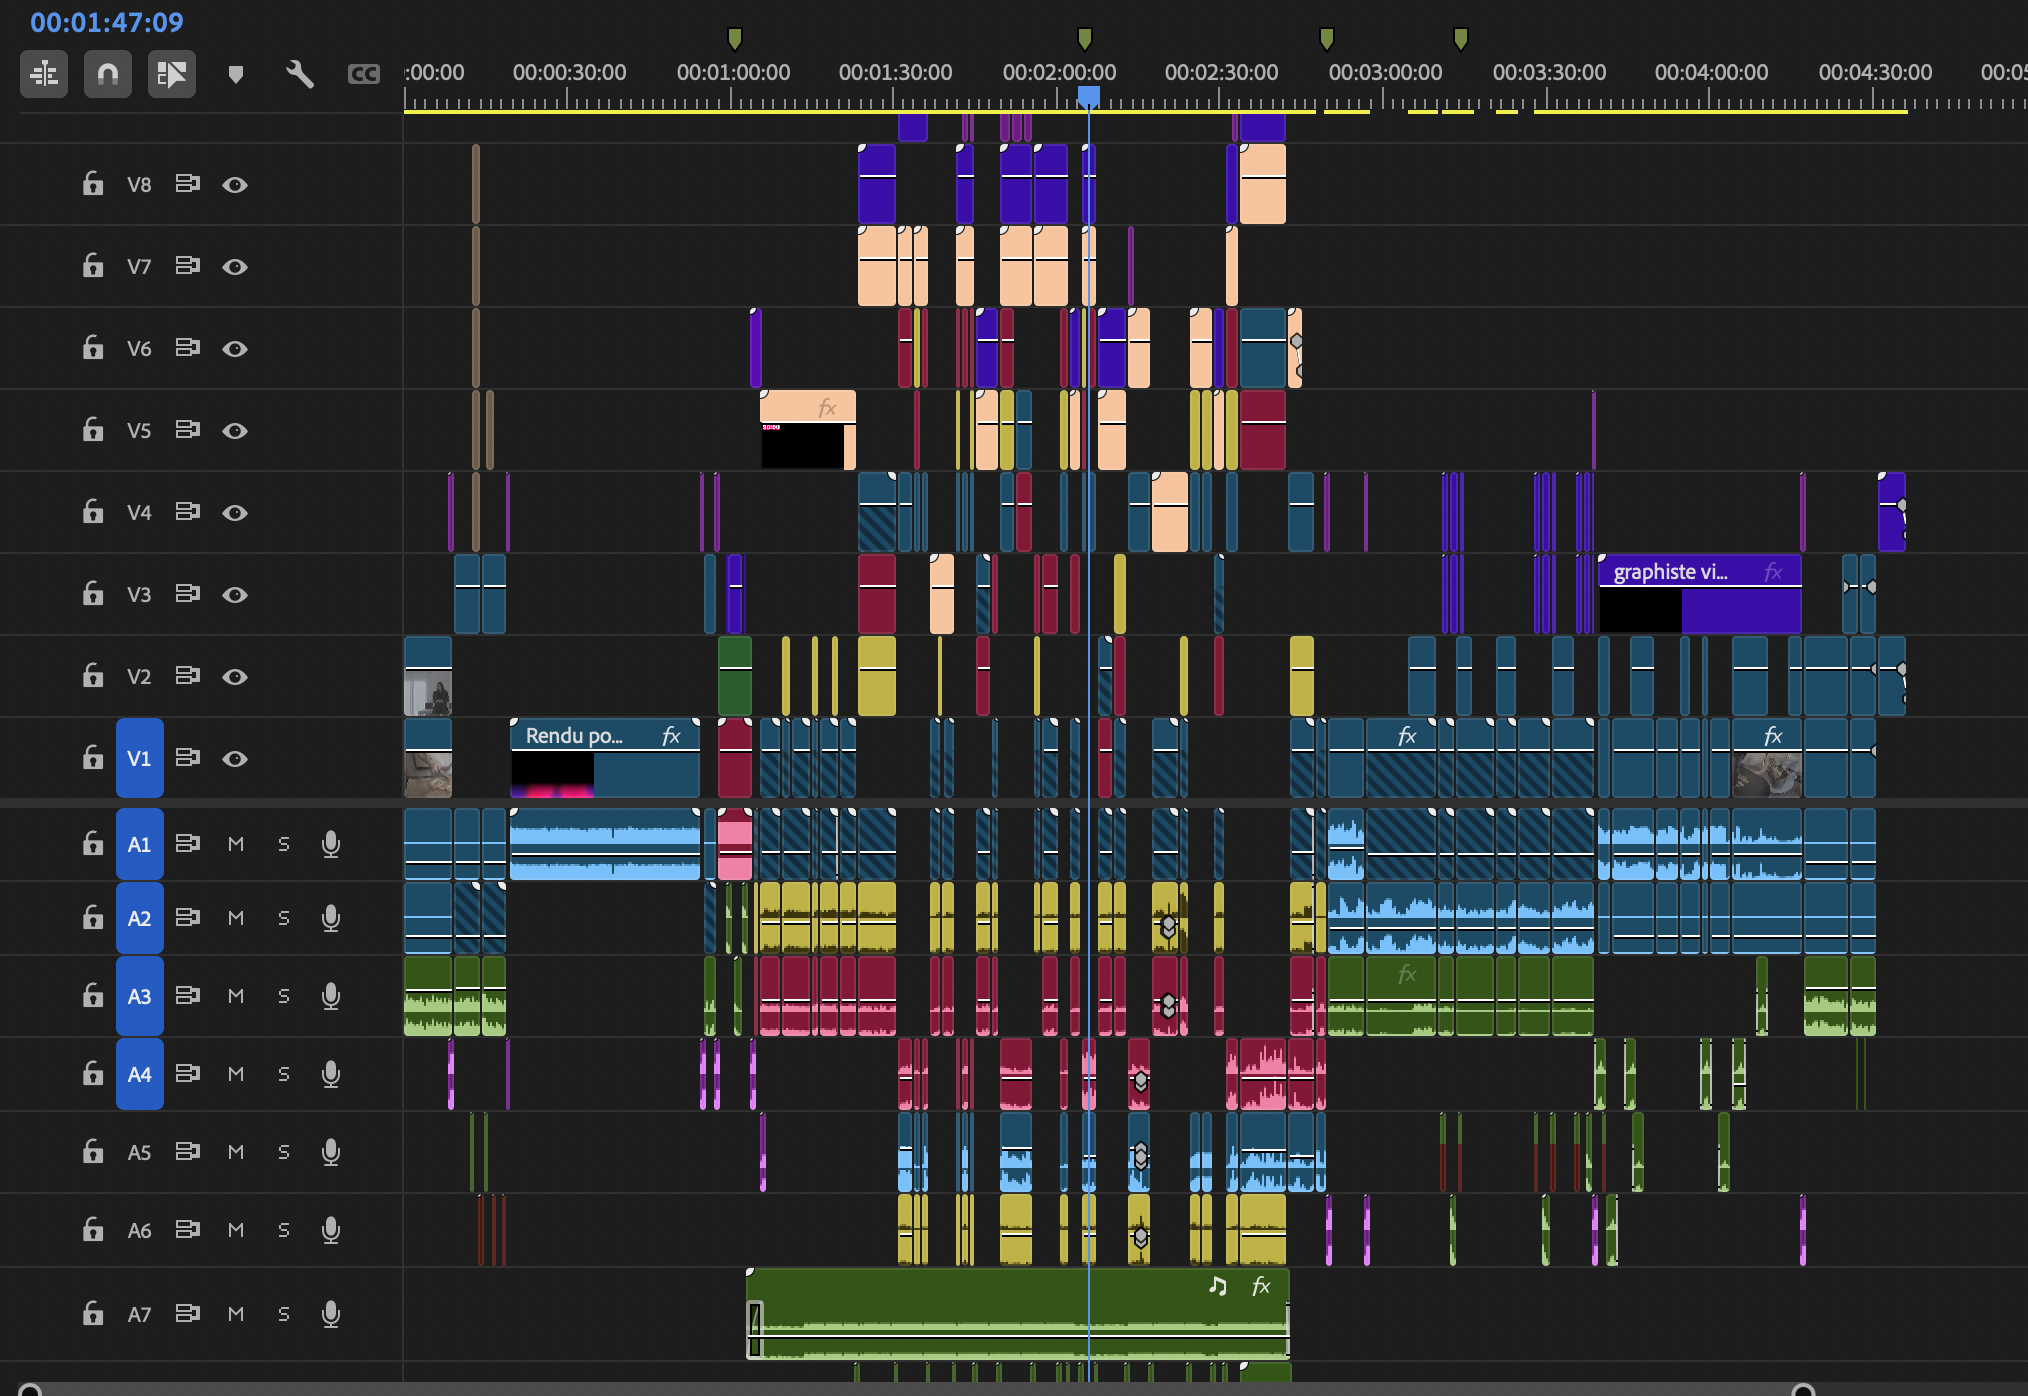Solo audio track A5
Viewport: 2028px width, 1396px height.
[x=284, y=1152]
